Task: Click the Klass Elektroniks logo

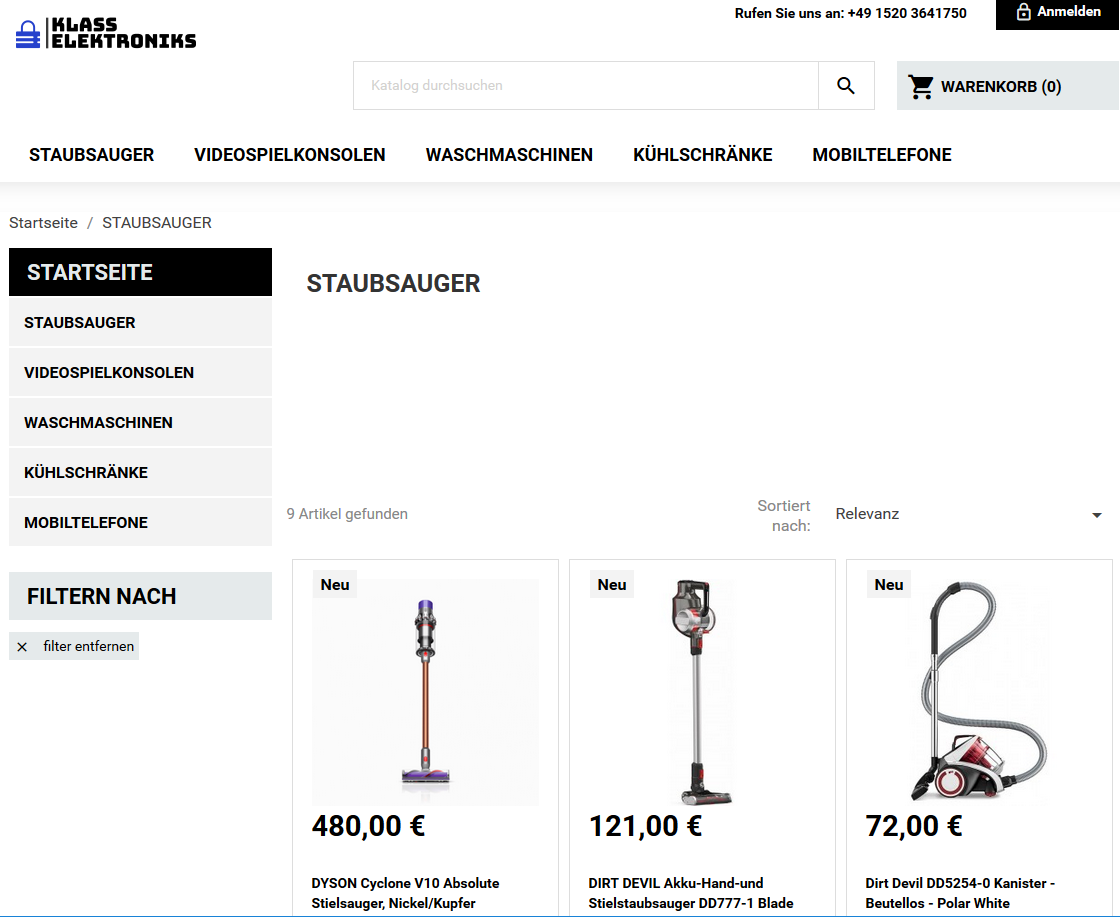Action: click(106, 33)
